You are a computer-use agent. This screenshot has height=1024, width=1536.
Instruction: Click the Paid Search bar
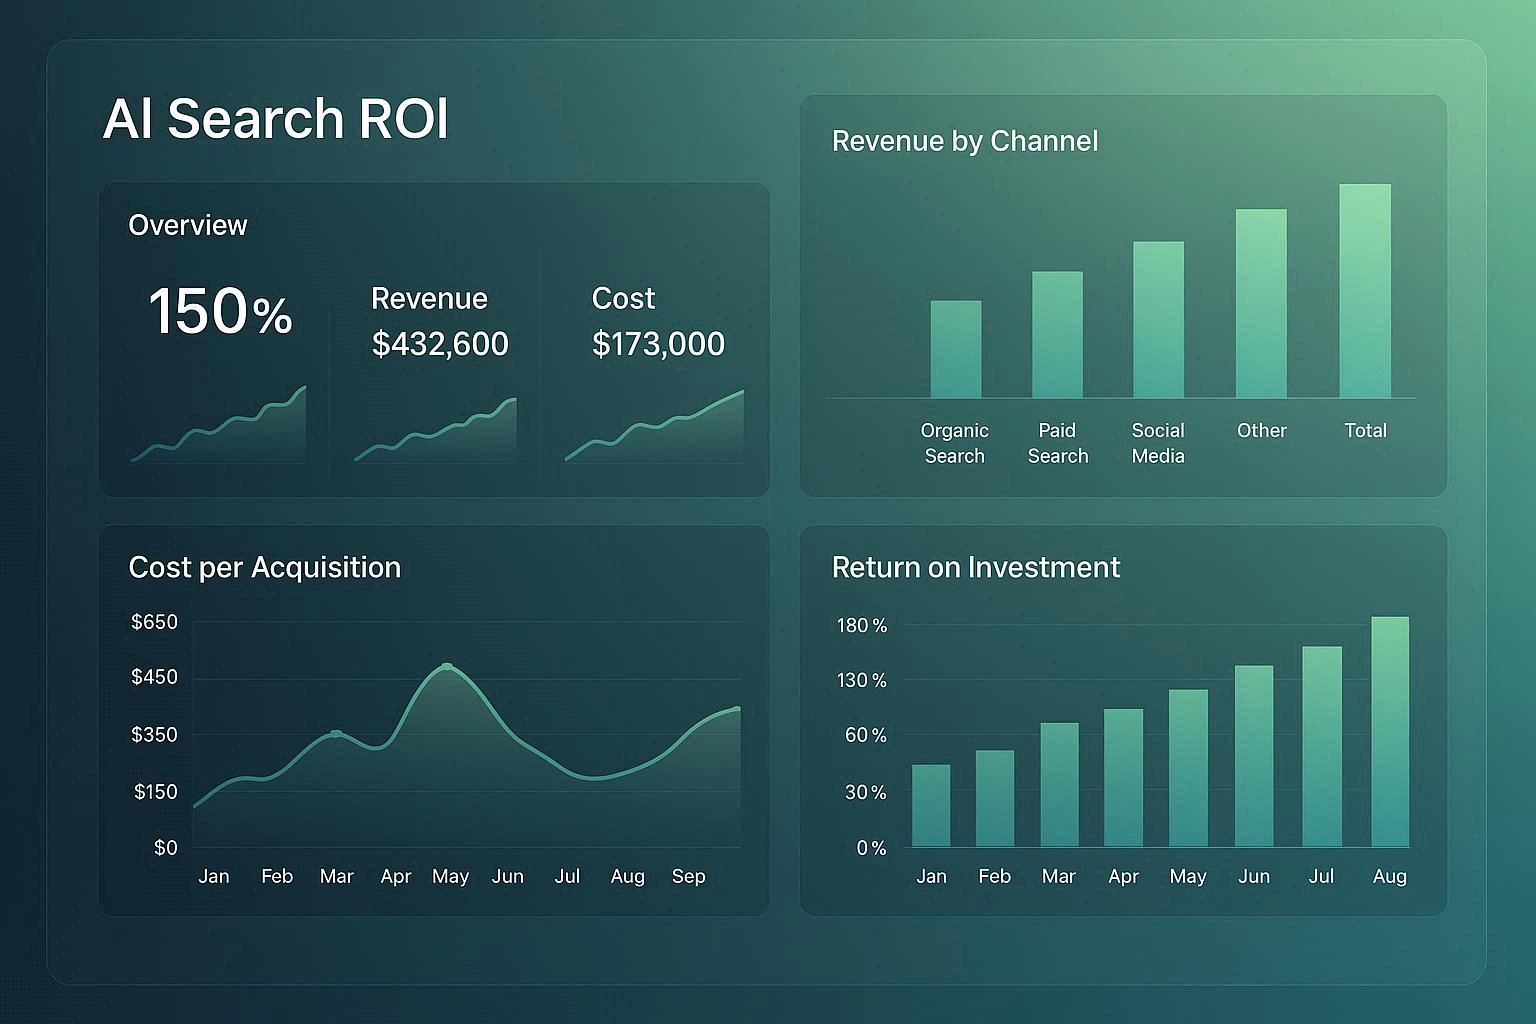tap(1057, 337)
